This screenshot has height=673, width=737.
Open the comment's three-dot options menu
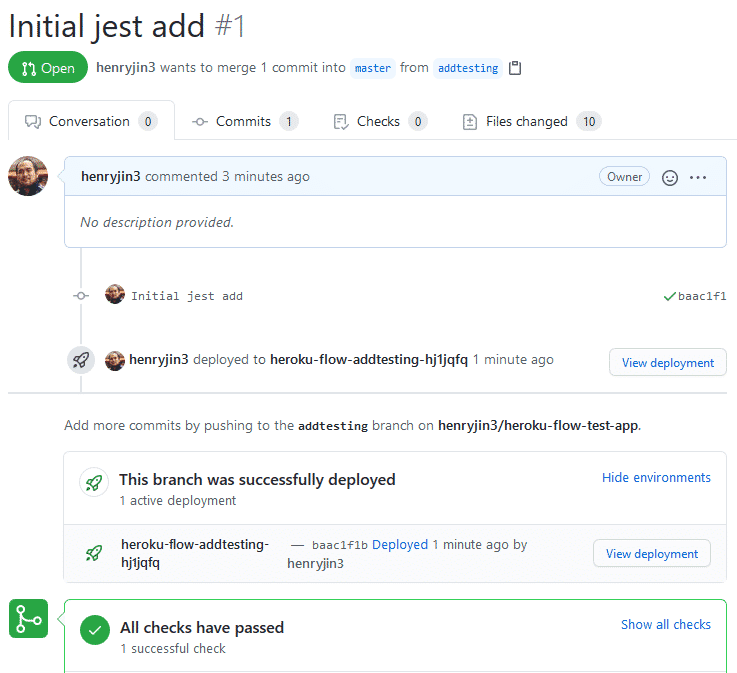pyautogui.click(x=698, y=178)
